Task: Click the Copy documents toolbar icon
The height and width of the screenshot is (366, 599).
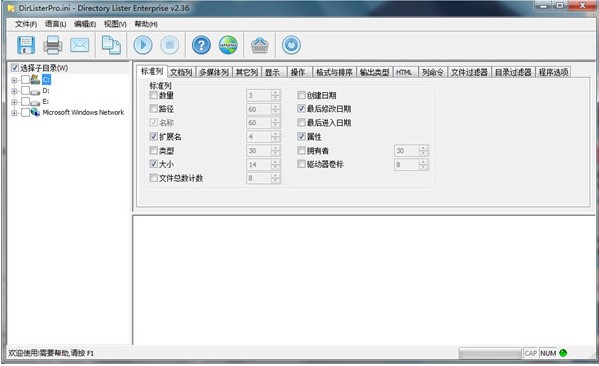Action: tap(111, 45)
